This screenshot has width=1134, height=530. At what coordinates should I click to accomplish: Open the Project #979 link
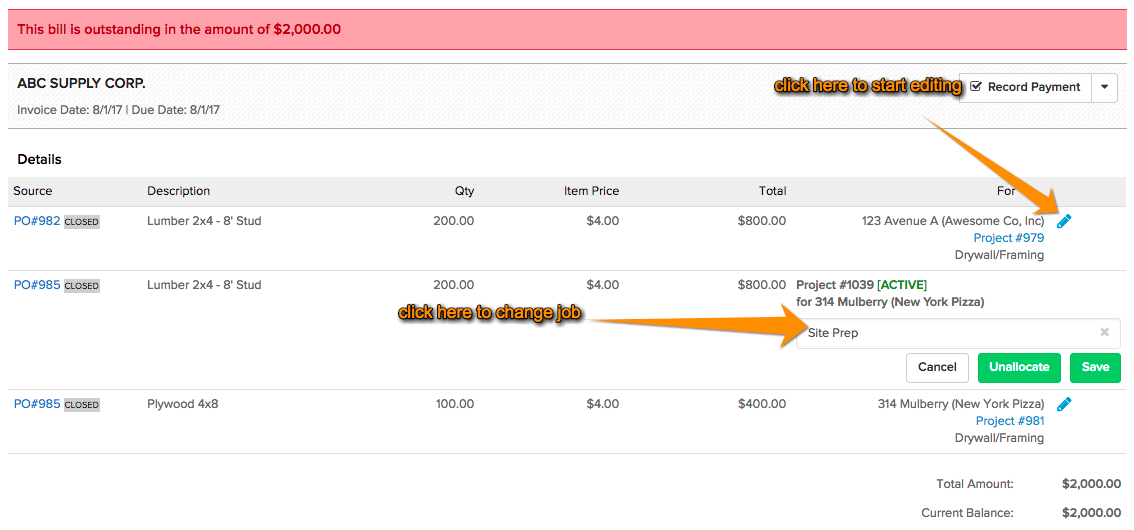tap(1009, 238)
